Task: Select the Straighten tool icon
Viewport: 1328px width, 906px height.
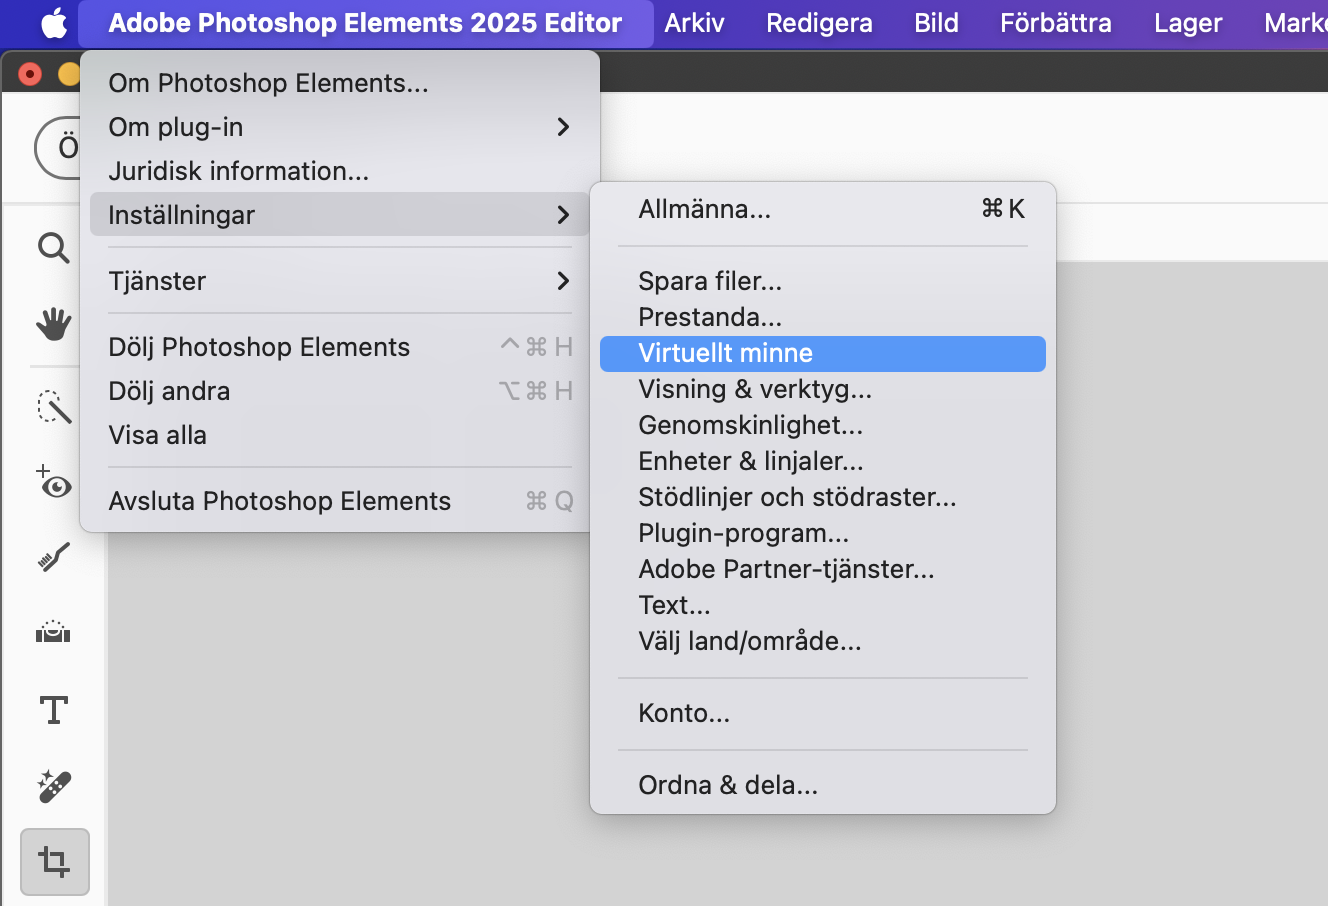Action: pos(53,633)
